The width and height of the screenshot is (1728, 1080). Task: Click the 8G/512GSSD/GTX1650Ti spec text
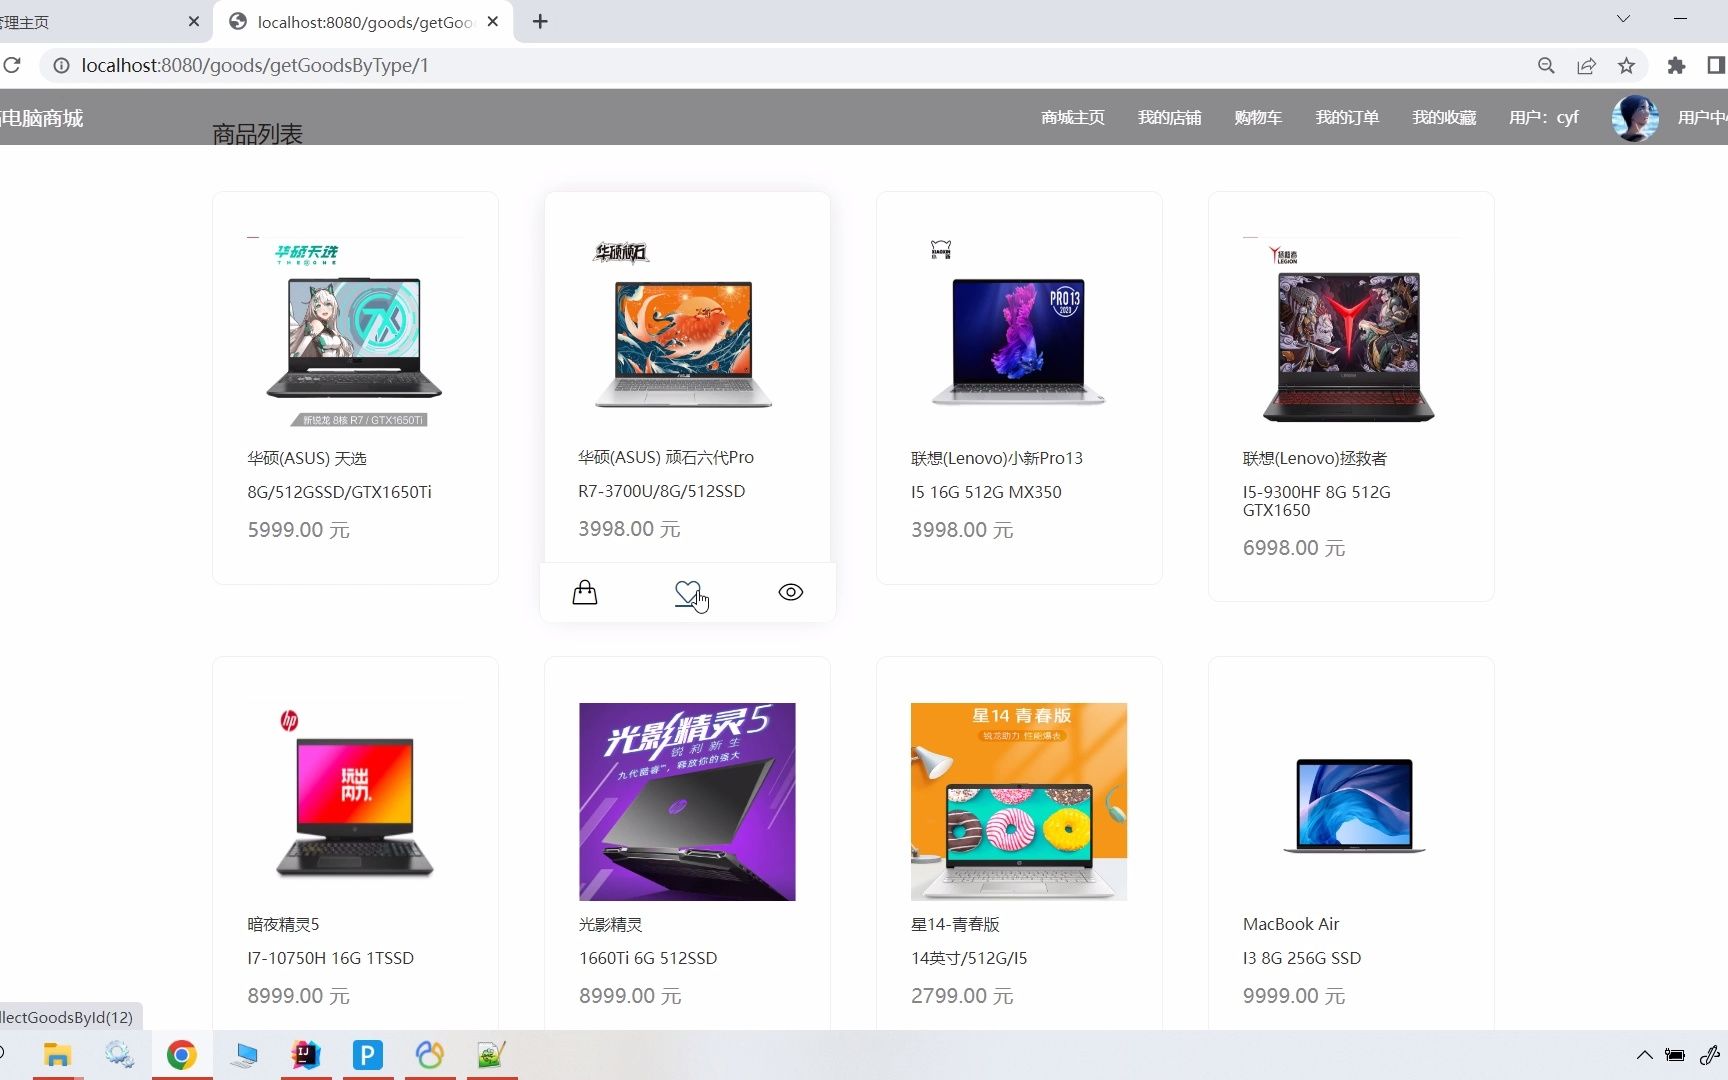point(339,492)
